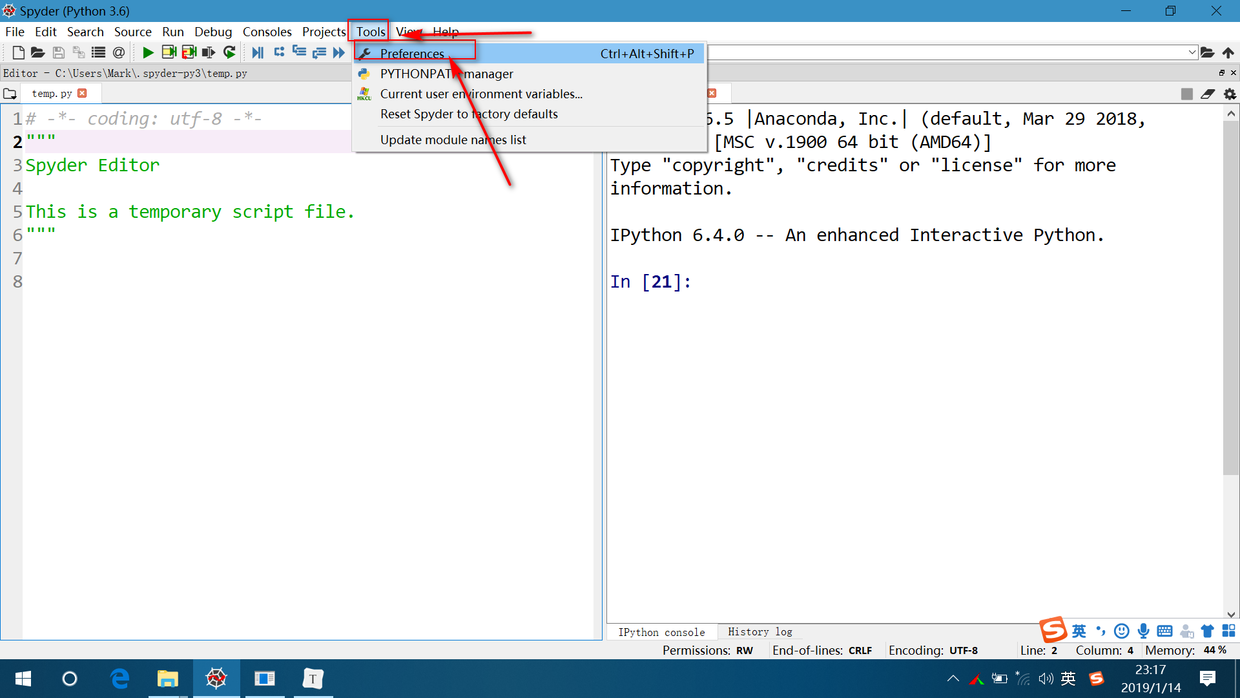
Task: Open the Debug menu
Action: coord(213,32)
